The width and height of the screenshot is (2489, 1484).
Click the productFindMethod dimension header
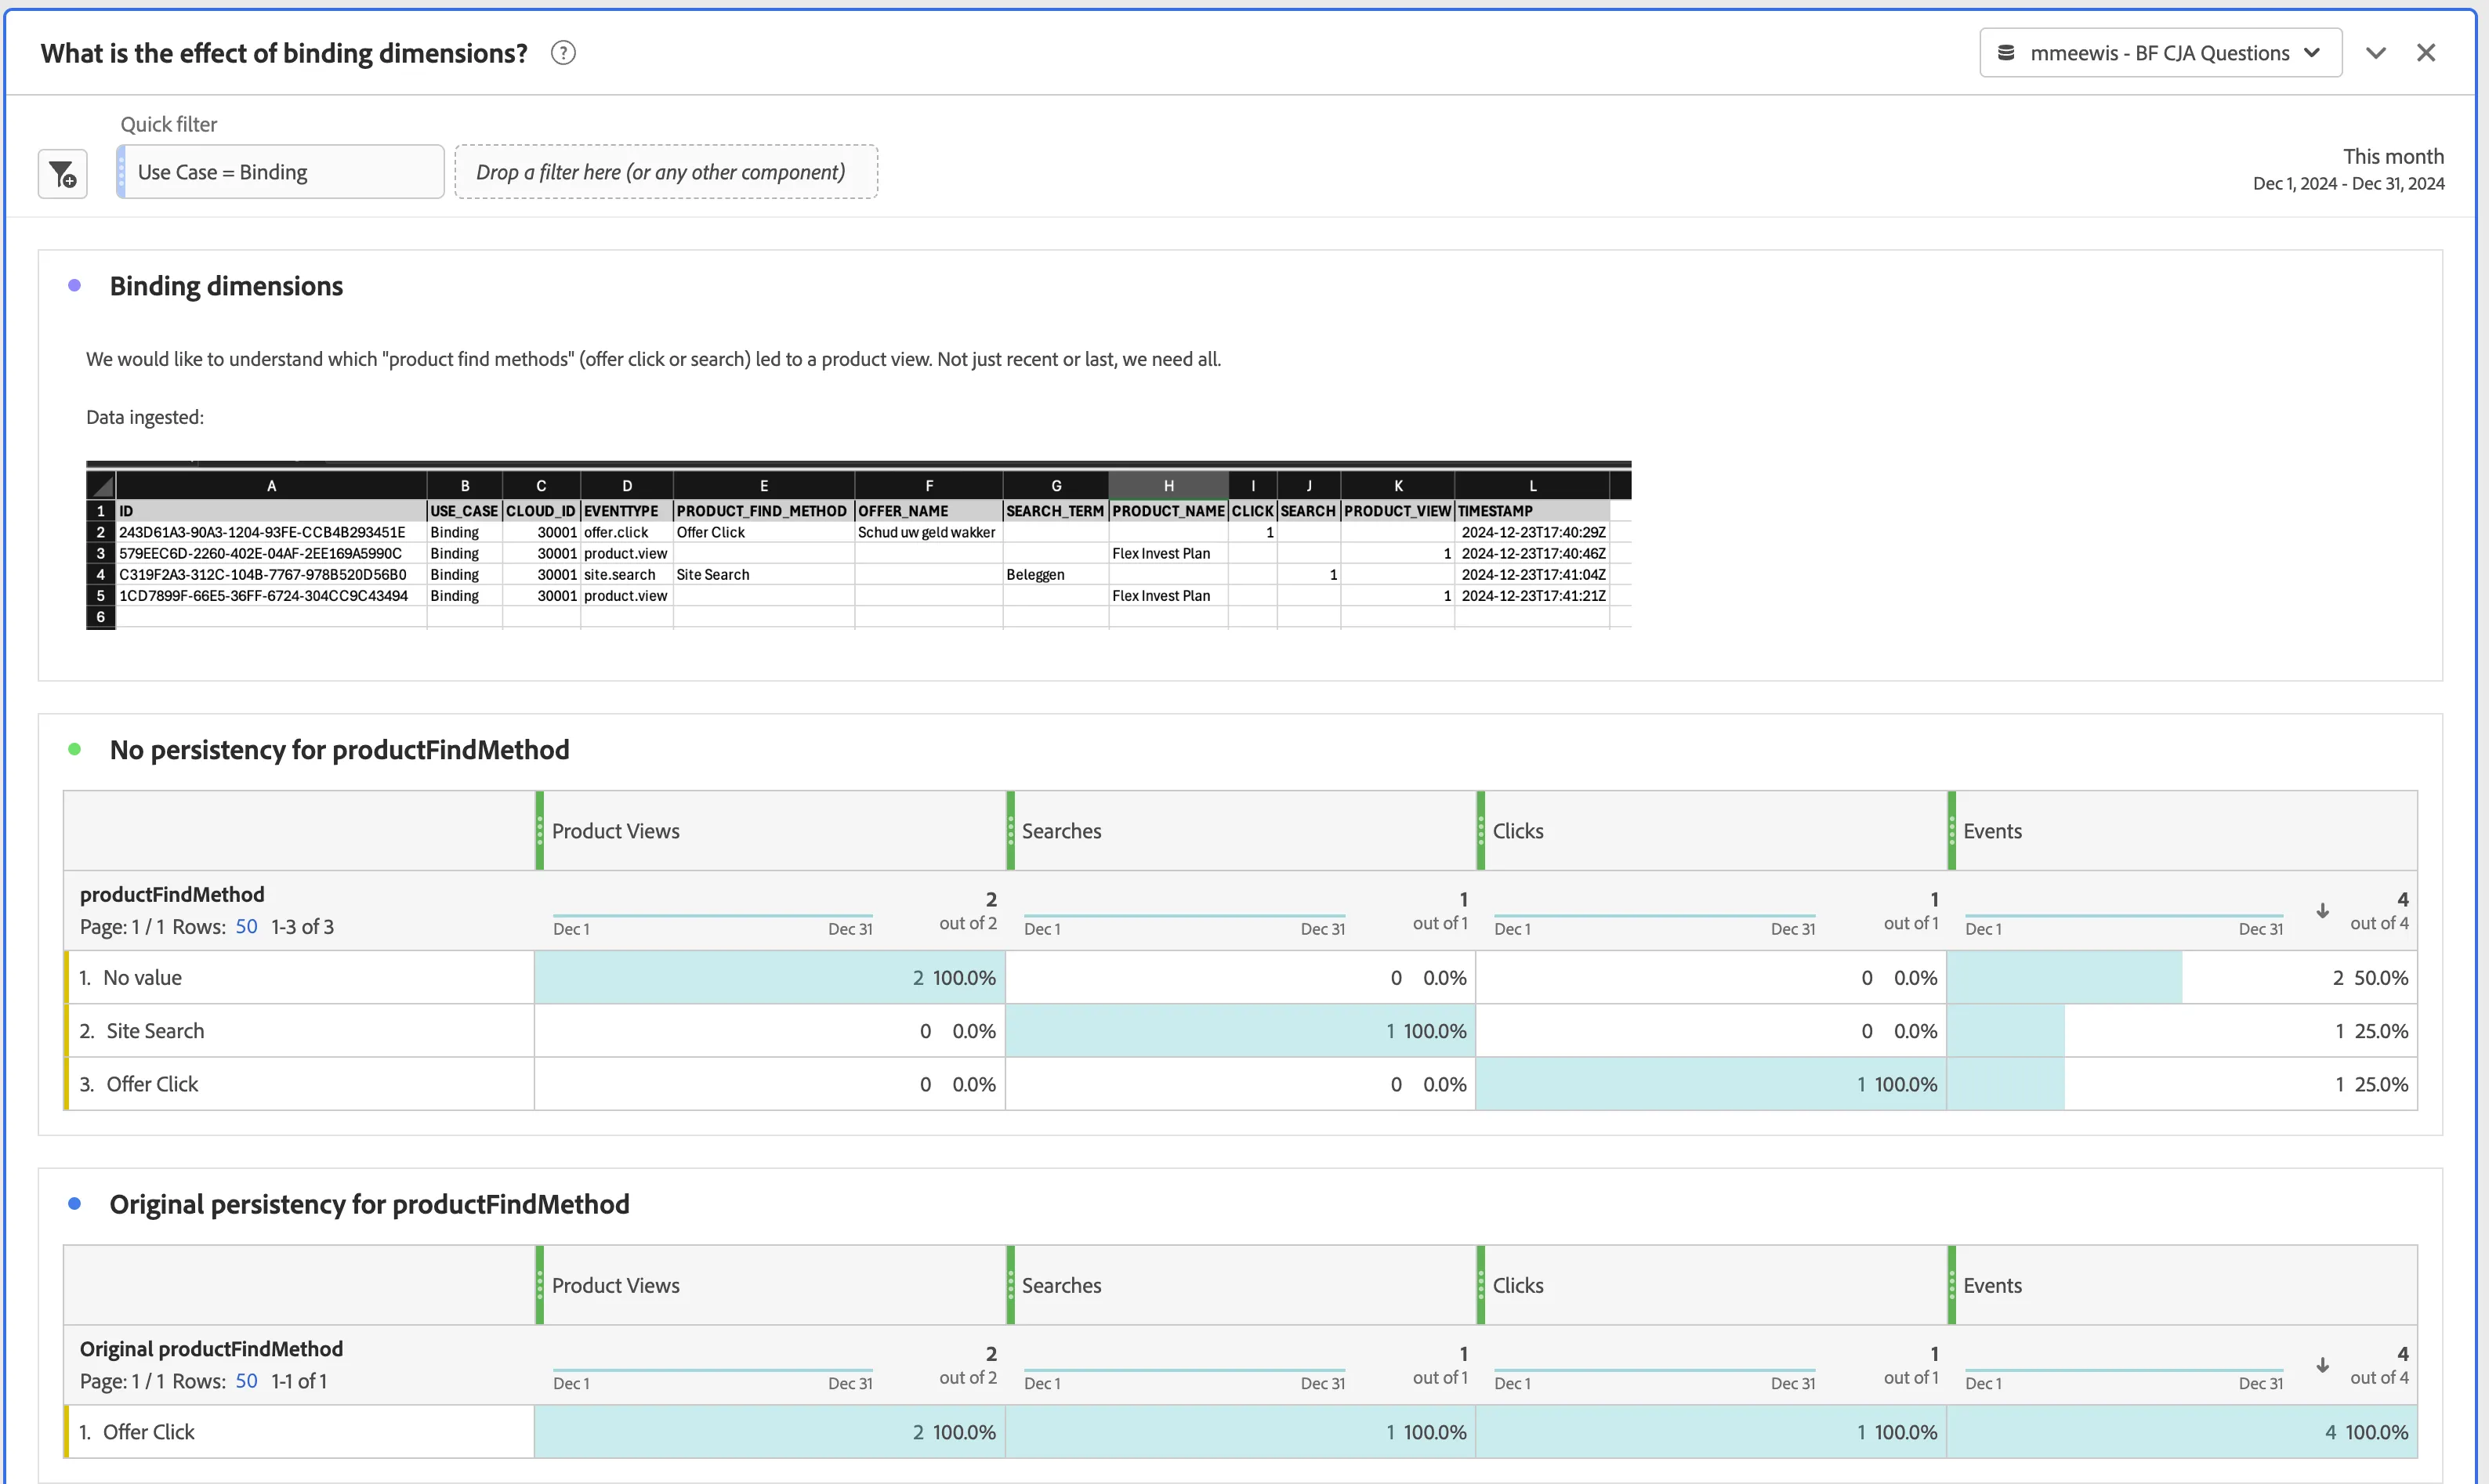(x=172, y=894)
